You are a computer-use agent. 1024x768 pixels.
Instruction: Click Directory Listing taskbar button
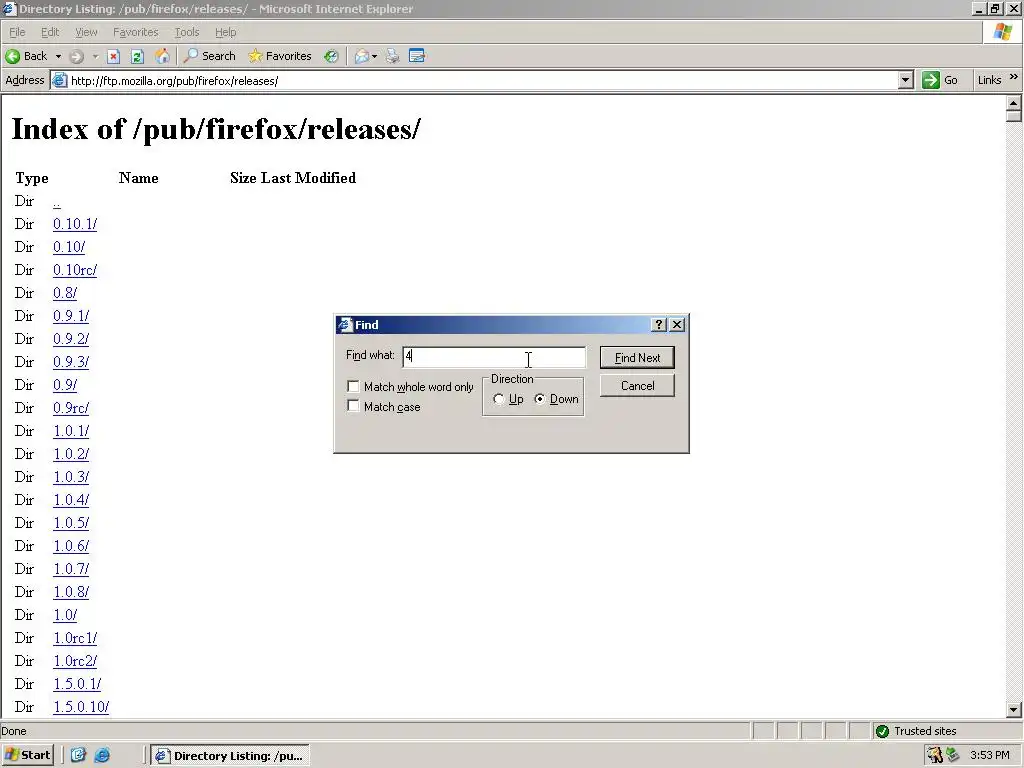pyautogui.click(x=230, y=756)
